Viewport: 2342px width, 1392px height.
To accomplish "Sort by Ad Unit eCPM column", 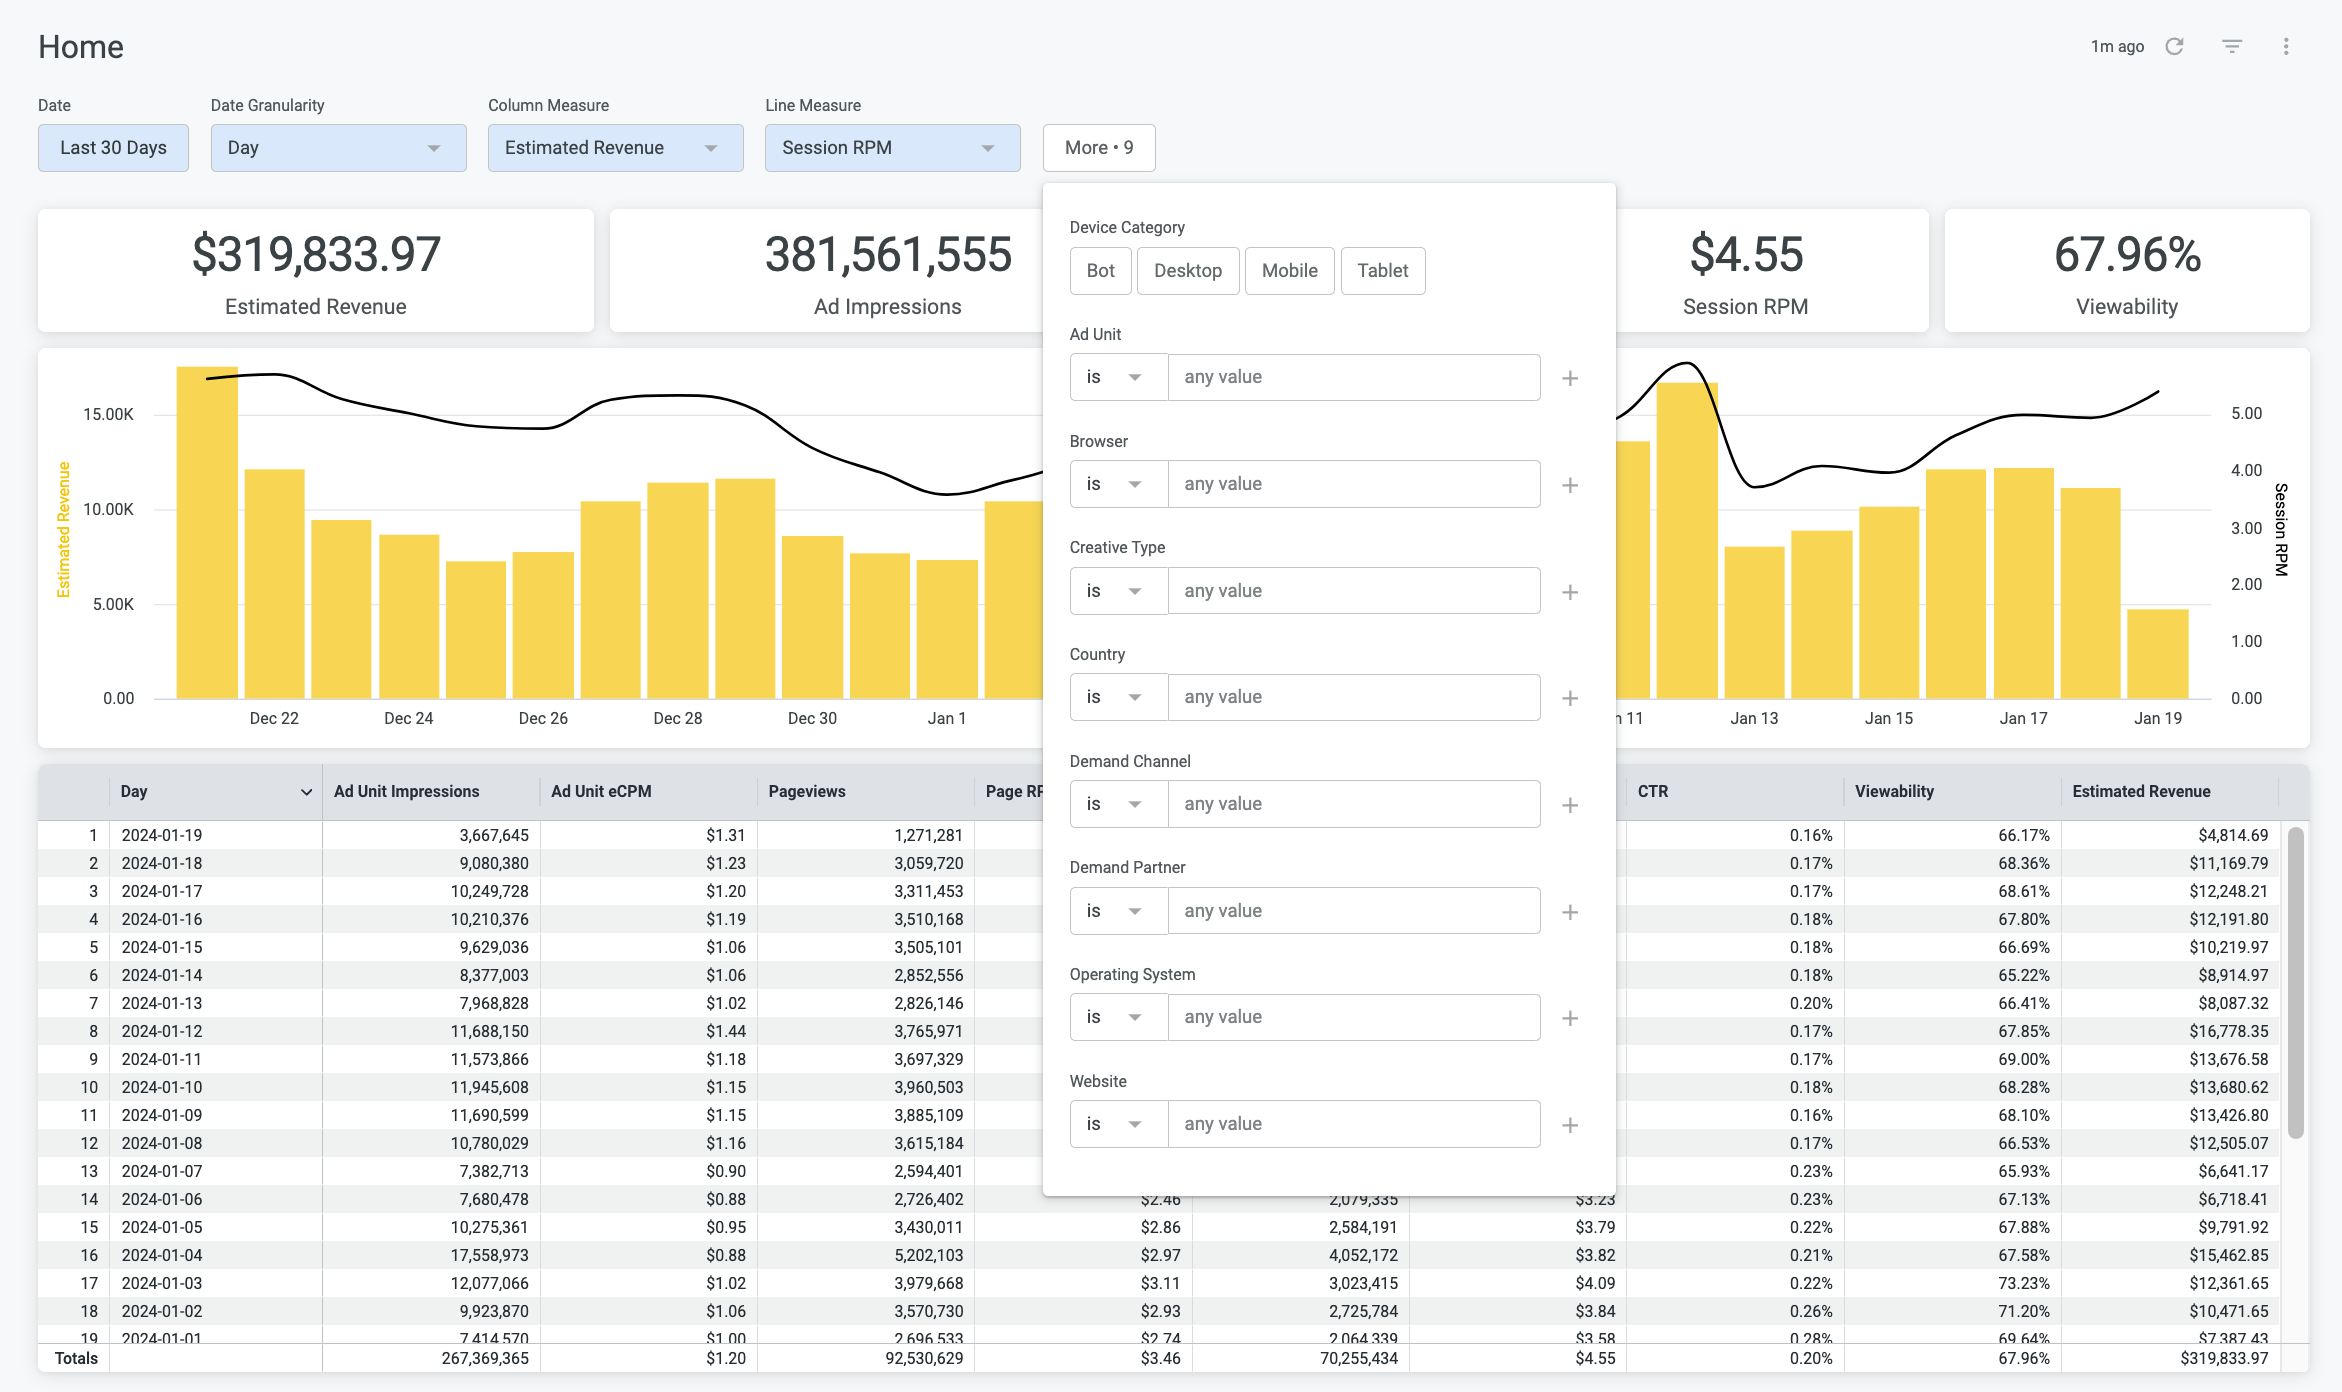I will [648, 792].
